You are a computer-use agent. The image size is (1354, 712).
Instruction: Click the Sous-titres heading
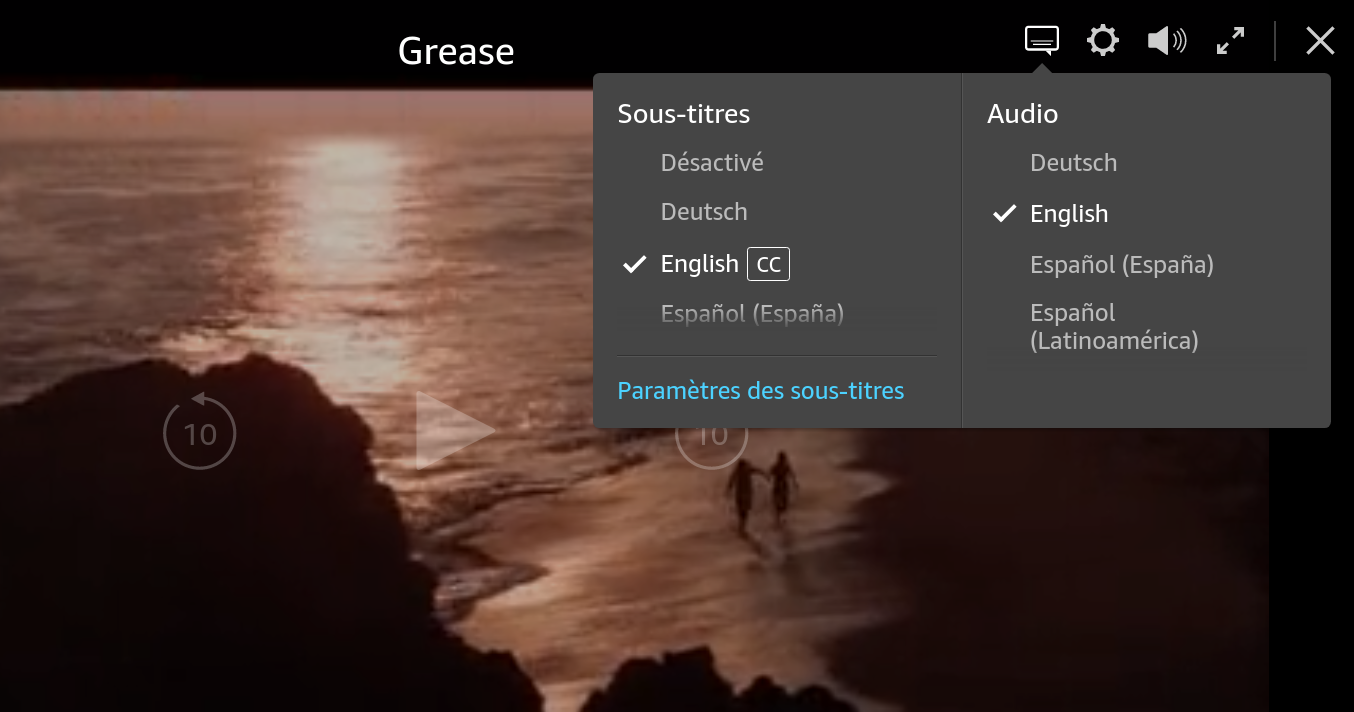click(x=684, y=114)
